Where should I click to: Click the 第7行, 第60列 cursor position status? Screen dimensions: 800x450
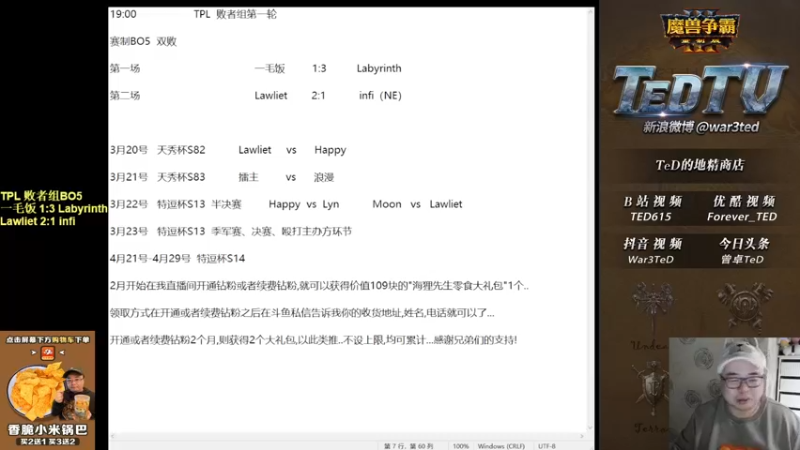409,446
